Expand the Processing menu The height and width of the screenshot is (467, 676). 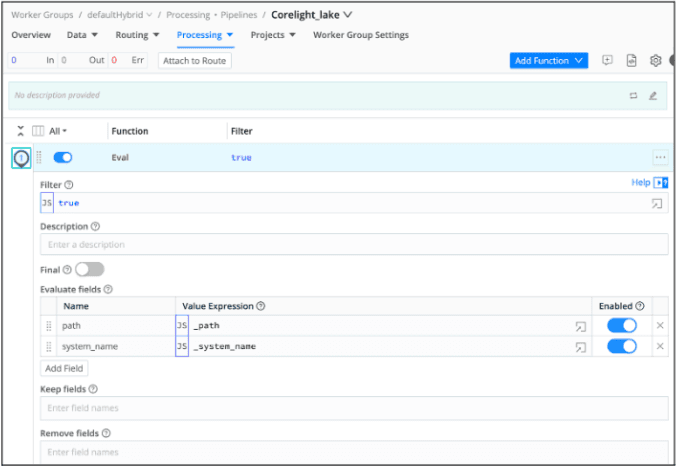205,35
